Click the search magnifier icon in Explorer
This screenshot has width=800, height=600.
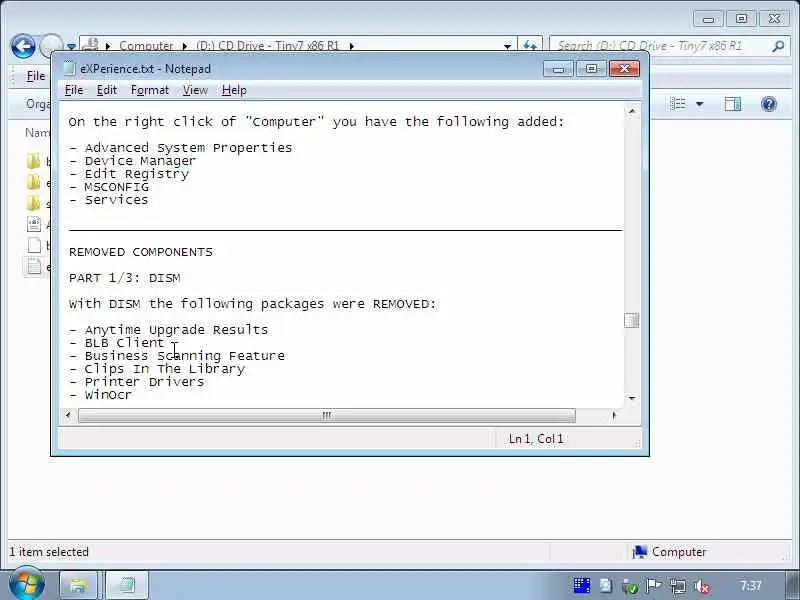(778, 46)
